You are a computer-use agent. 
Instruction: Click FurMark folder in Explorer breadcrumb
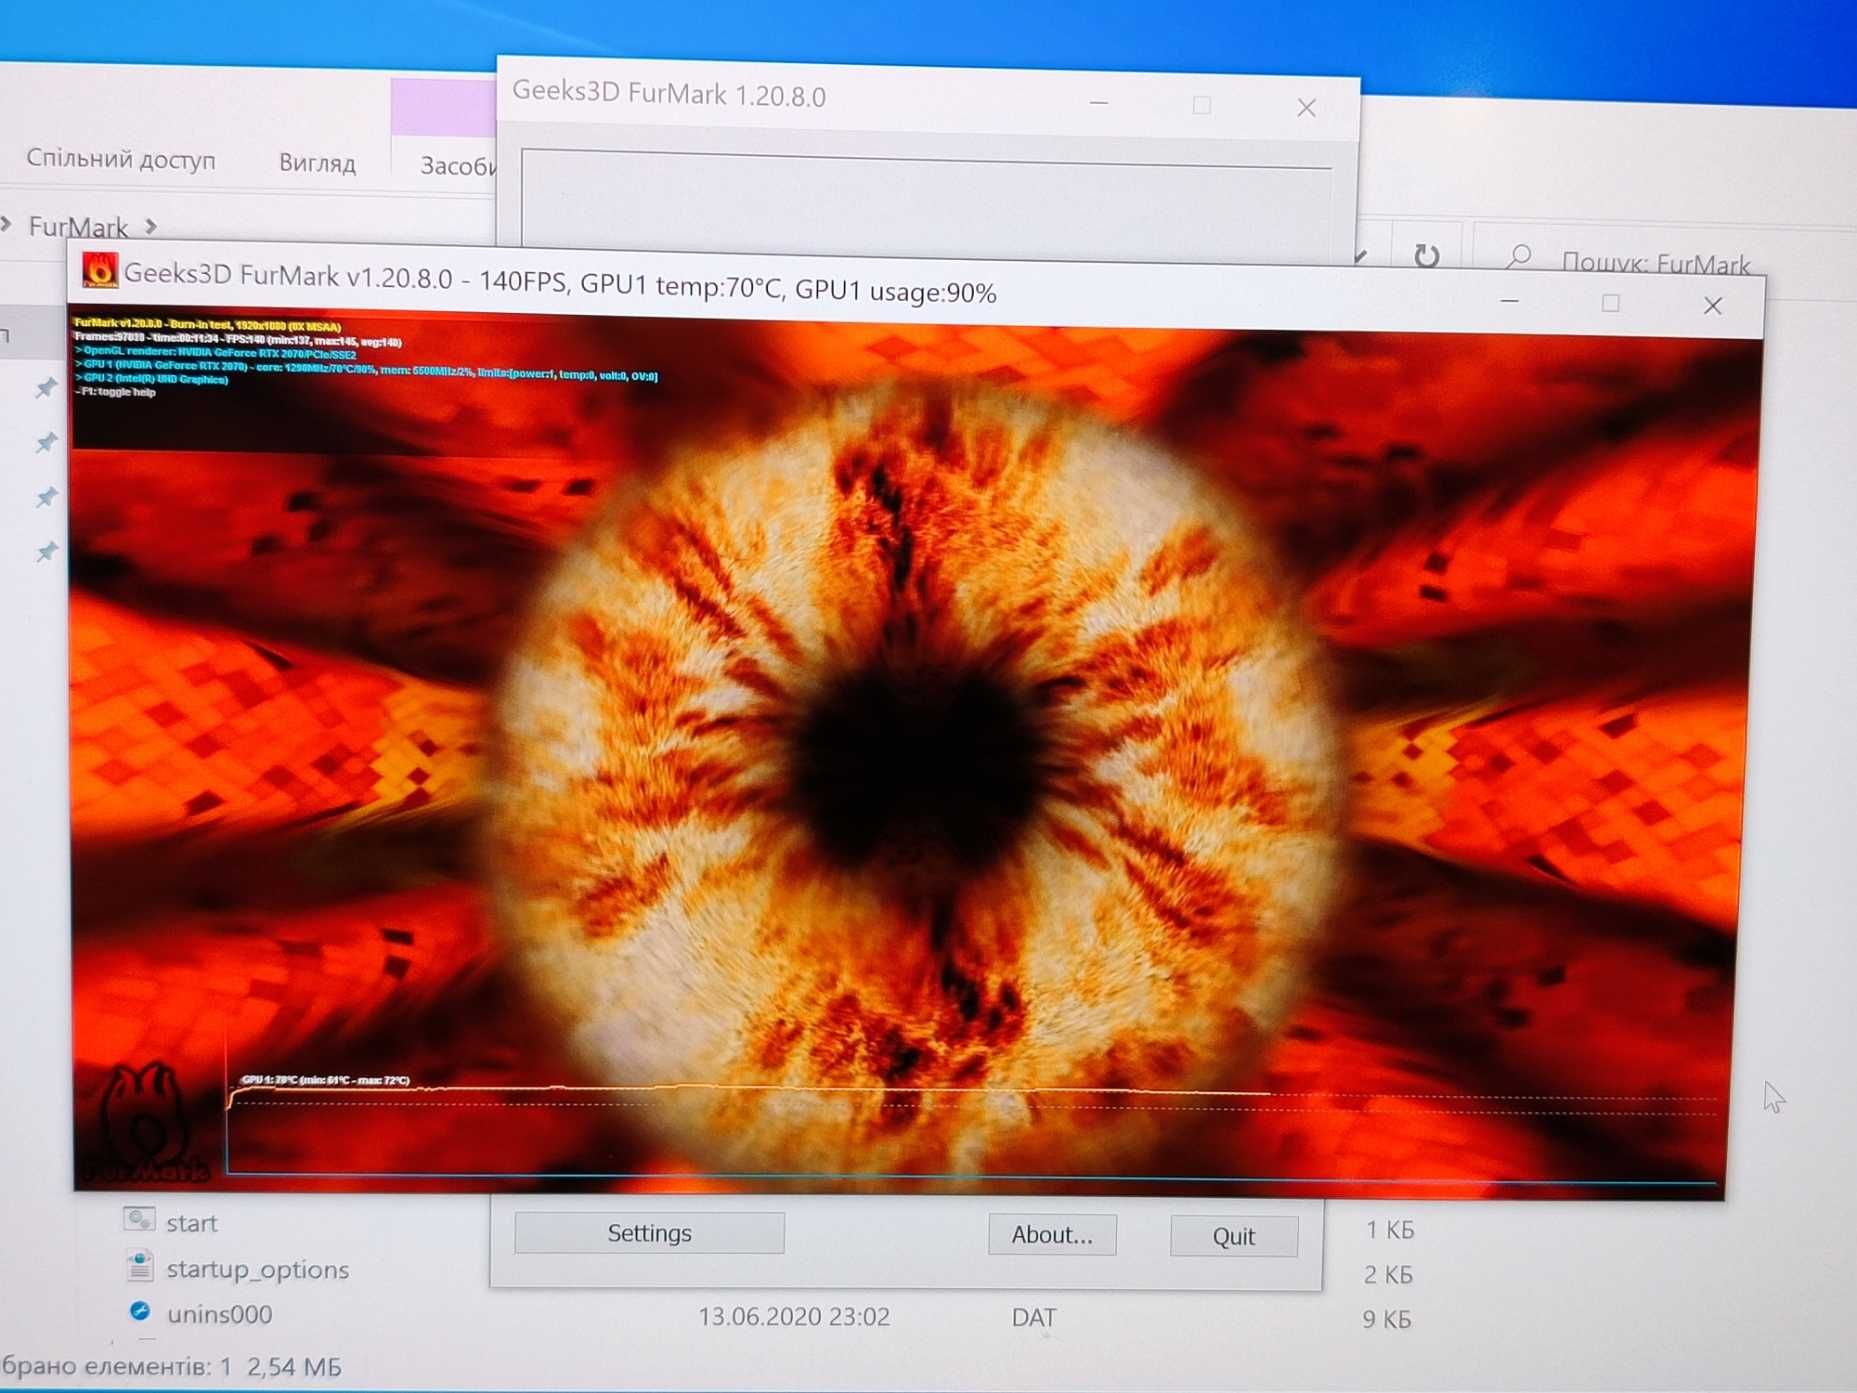(x=78, y=227)
